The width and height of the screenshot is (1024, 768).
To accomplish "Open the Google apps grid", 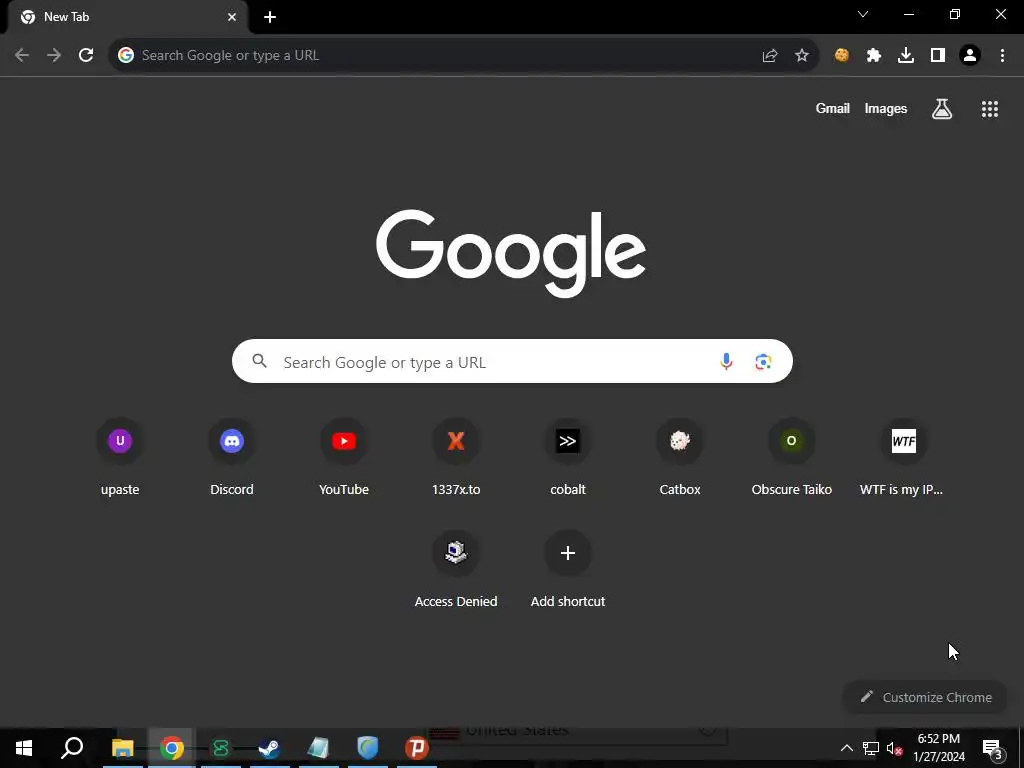I will (990, 108).
